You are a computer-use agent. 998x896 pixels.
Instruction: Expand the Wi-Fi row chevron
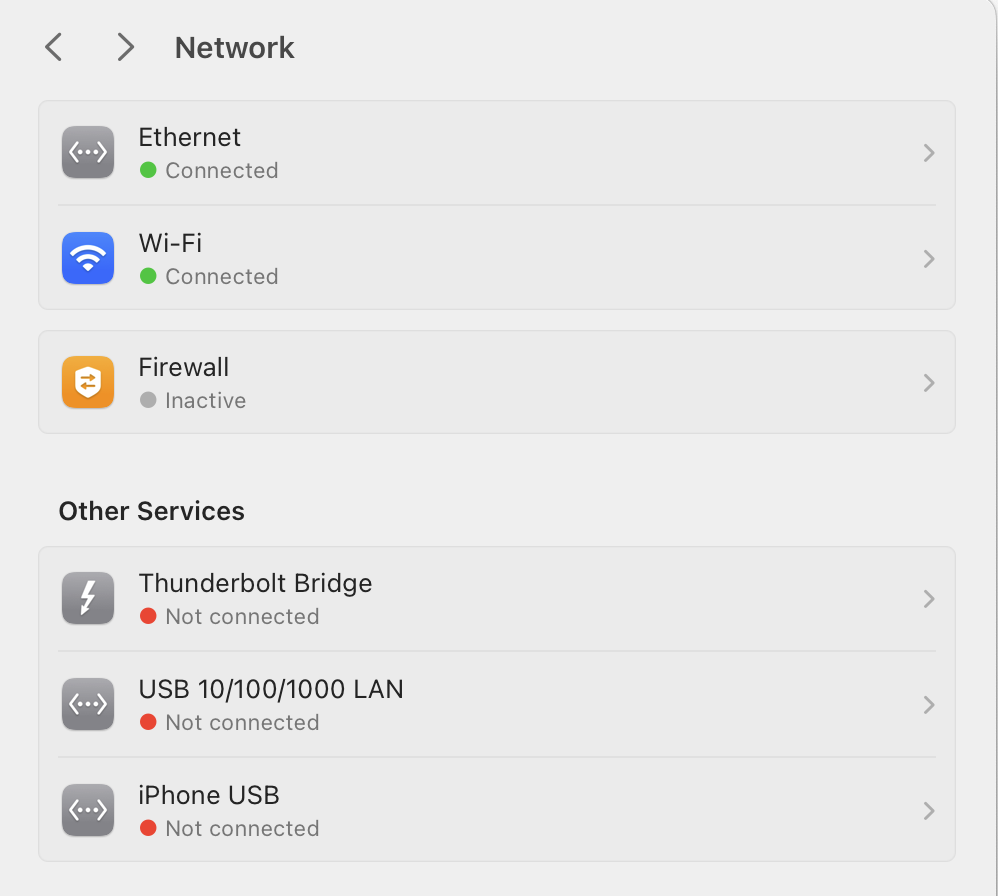pos(928,258)
